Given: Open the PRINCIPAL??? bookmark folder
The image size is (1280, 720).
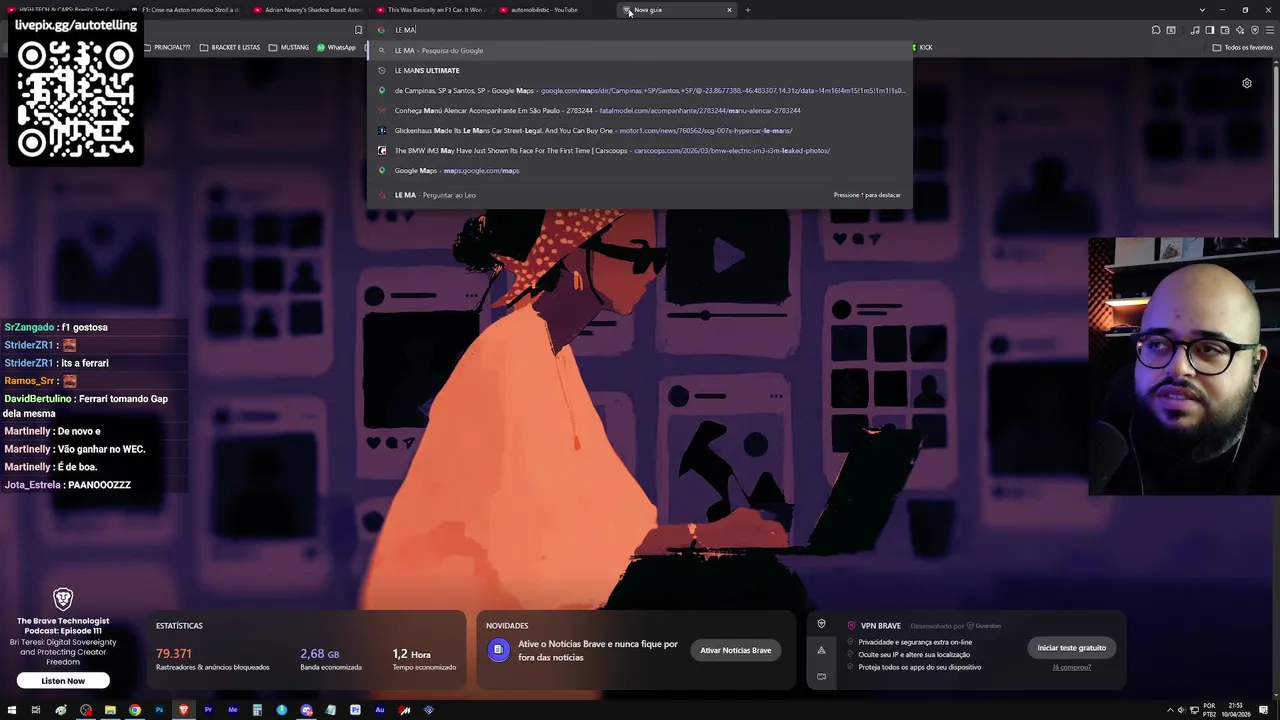Looking at the screenshot, I should pos(167,47).
